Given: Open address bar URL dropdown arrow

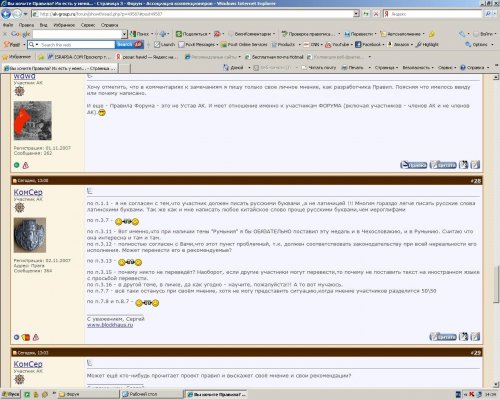Looking at the screenshot, I should point(356,14).
